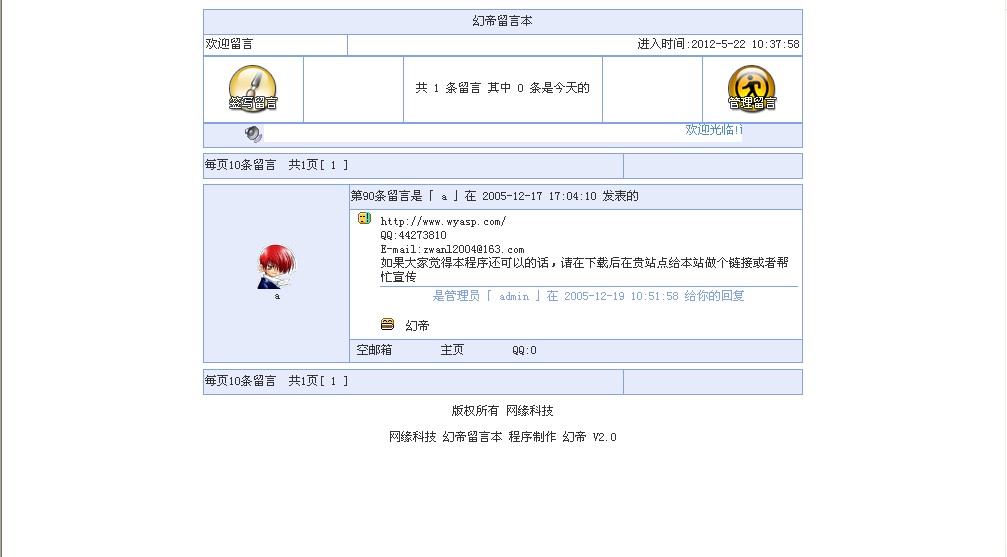Click username 'a' below the avatar
The height and width of the screenshot is (557, 1007).
click(277, 296)
